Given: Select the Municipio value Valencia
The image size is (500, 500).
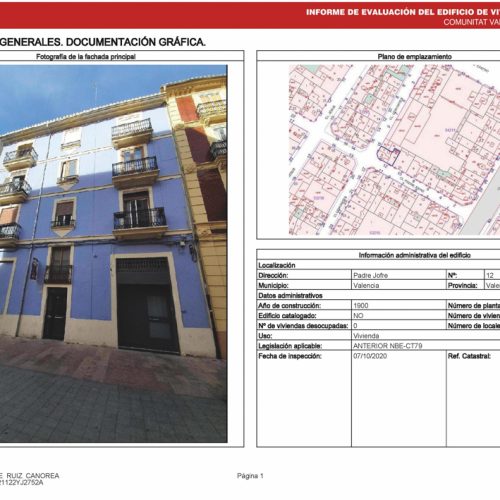Looking at the screenshot, I should tap(366, 285).
